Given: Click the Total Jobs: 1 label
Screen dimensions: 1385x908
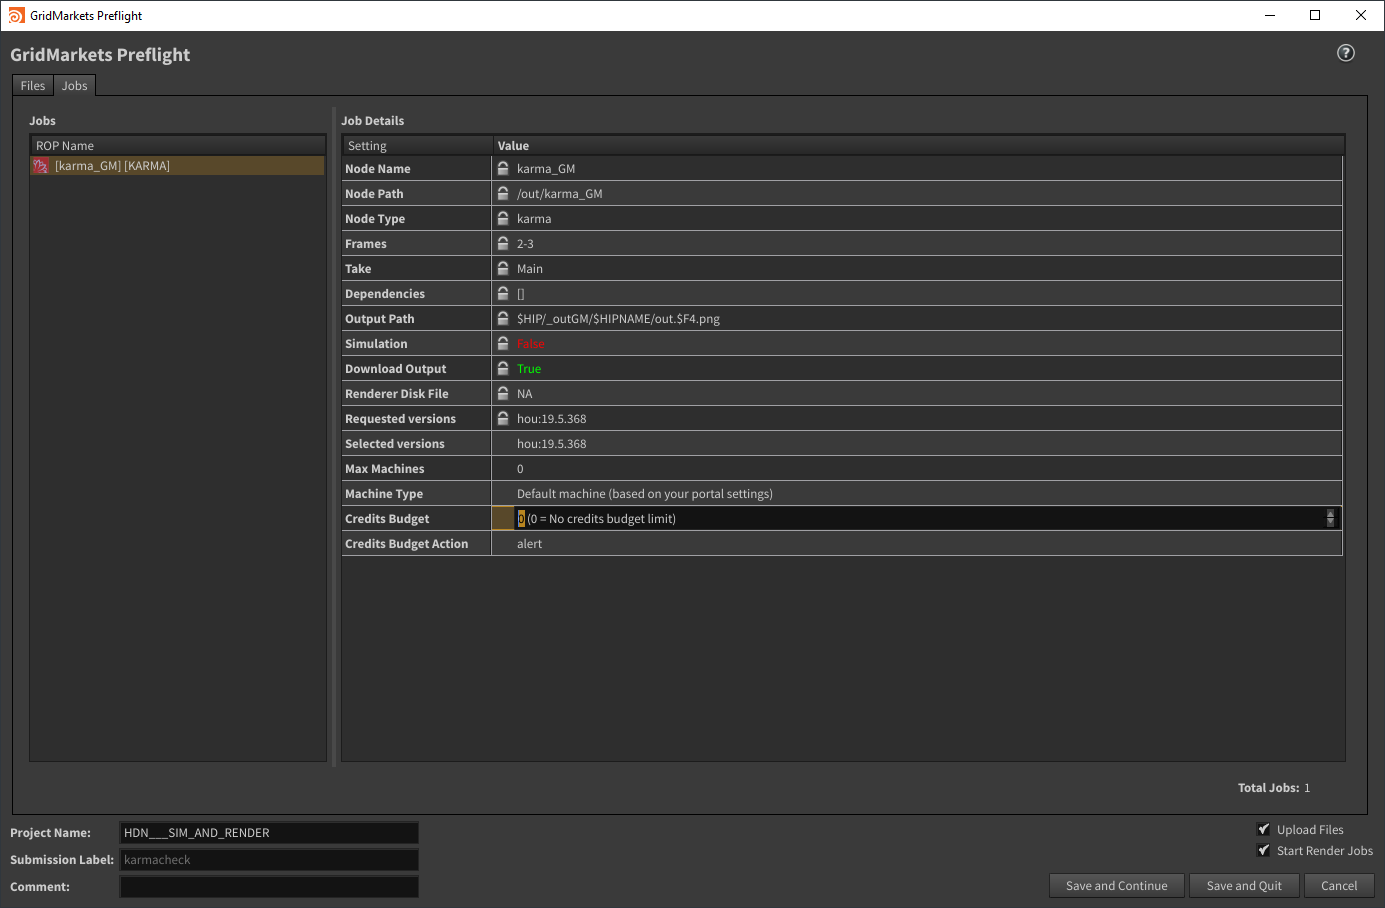Looking at the screenshot, I should tap(1274, 788).
